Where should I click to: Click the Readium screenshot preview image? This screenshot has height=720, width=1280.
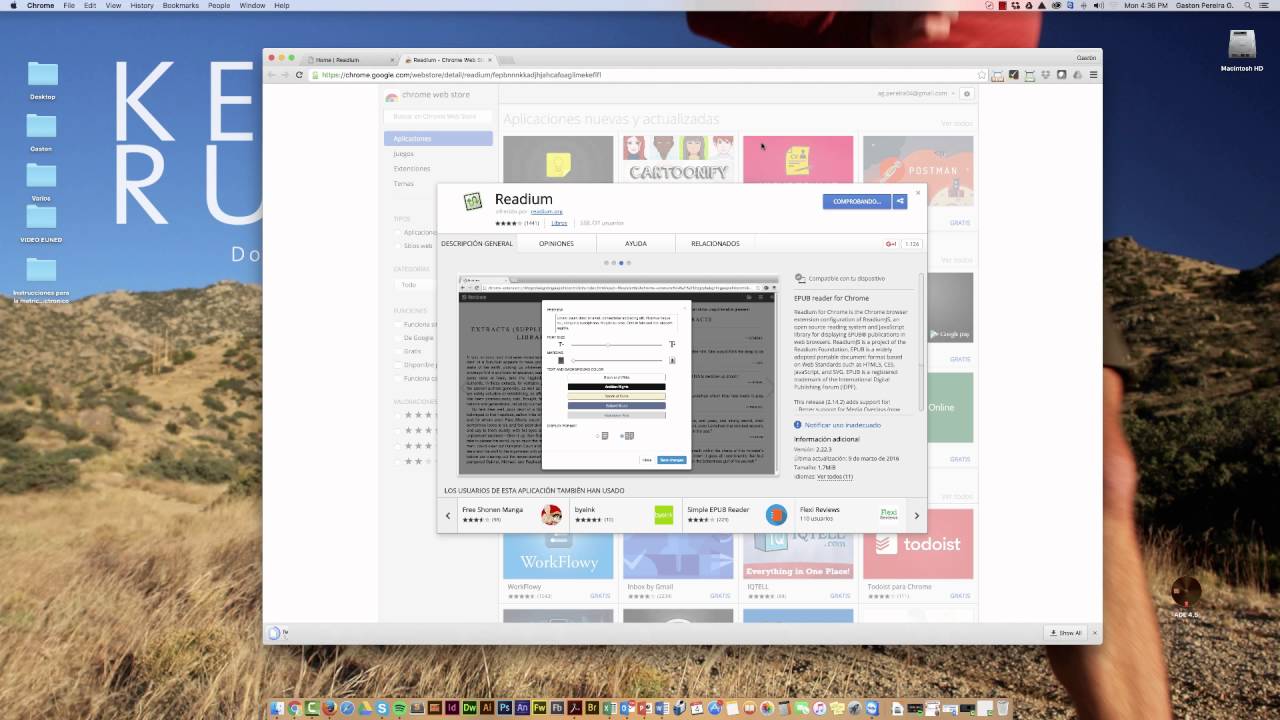(617, 375)
